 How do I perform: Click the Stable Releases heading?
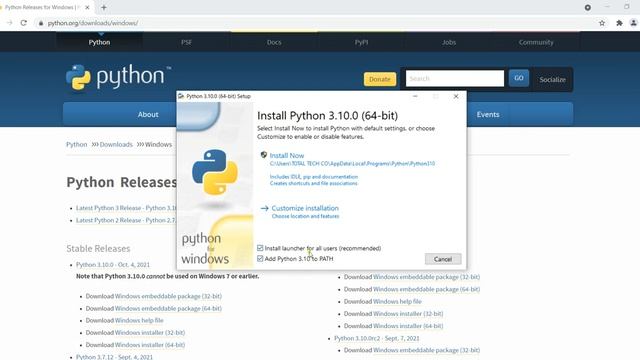tap(98, 249)
